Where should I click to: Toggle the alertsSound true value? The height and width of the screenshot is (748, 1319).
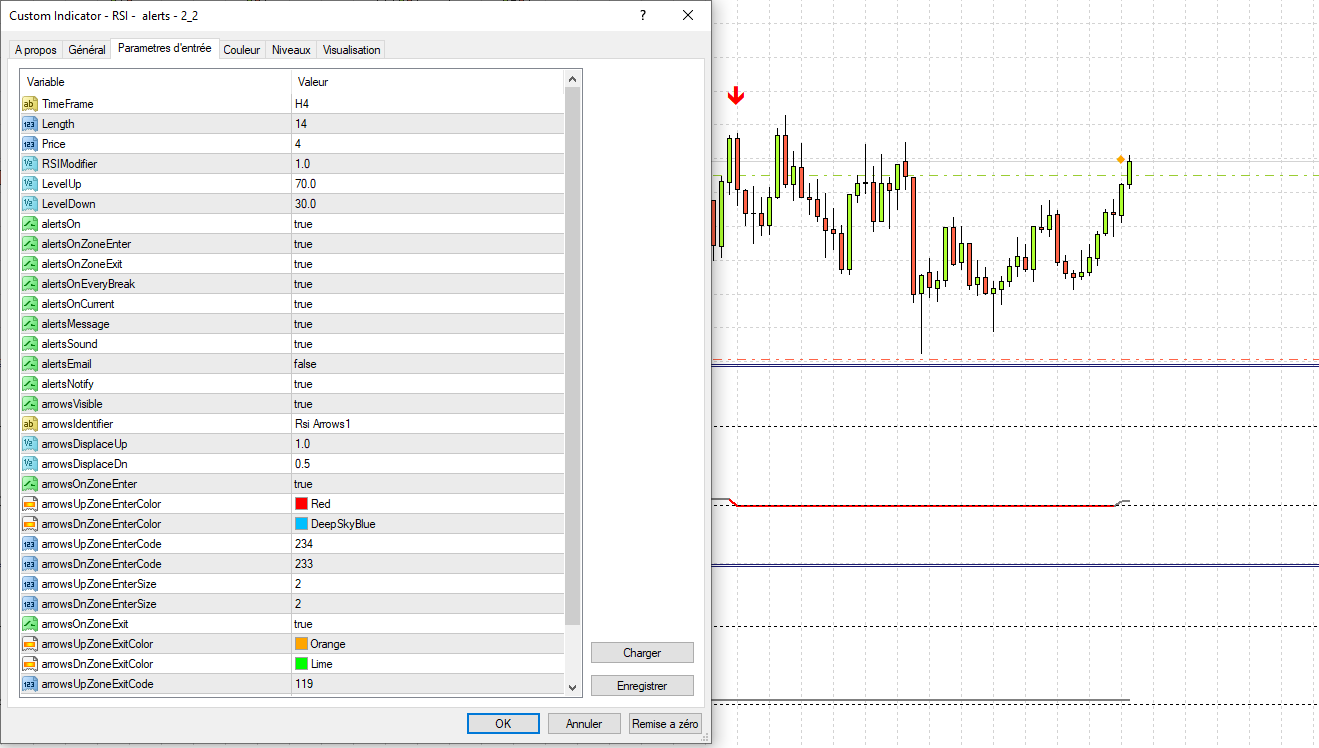[x=427, y=344]
